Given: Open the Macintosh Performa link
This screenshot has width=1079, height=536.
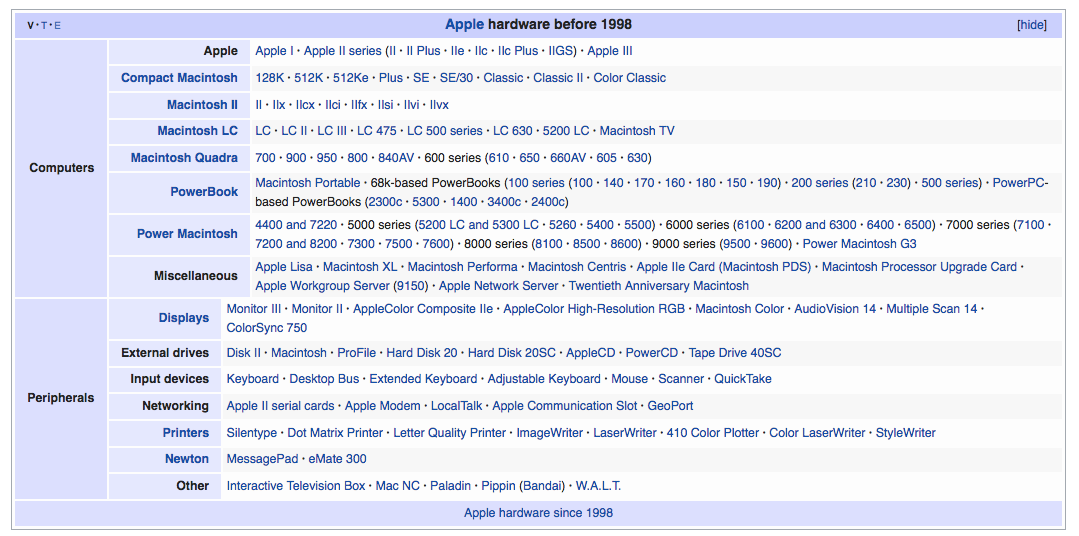Looking at the screenshot, I should 462,266.
